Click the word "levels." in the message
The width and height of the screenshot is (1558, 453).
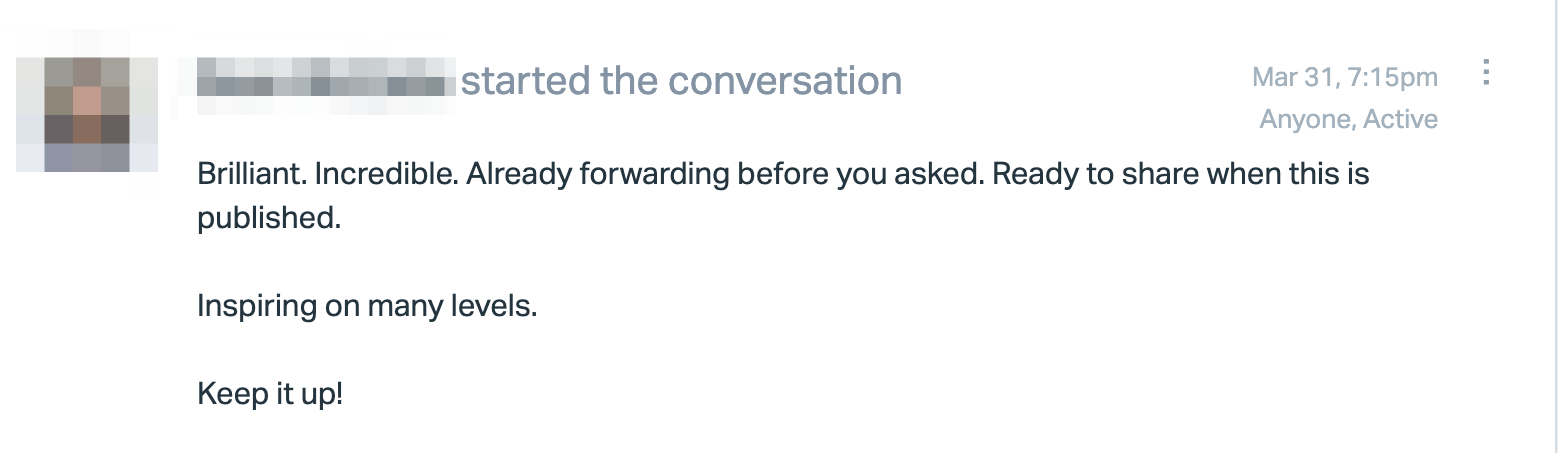coord(500,305)
